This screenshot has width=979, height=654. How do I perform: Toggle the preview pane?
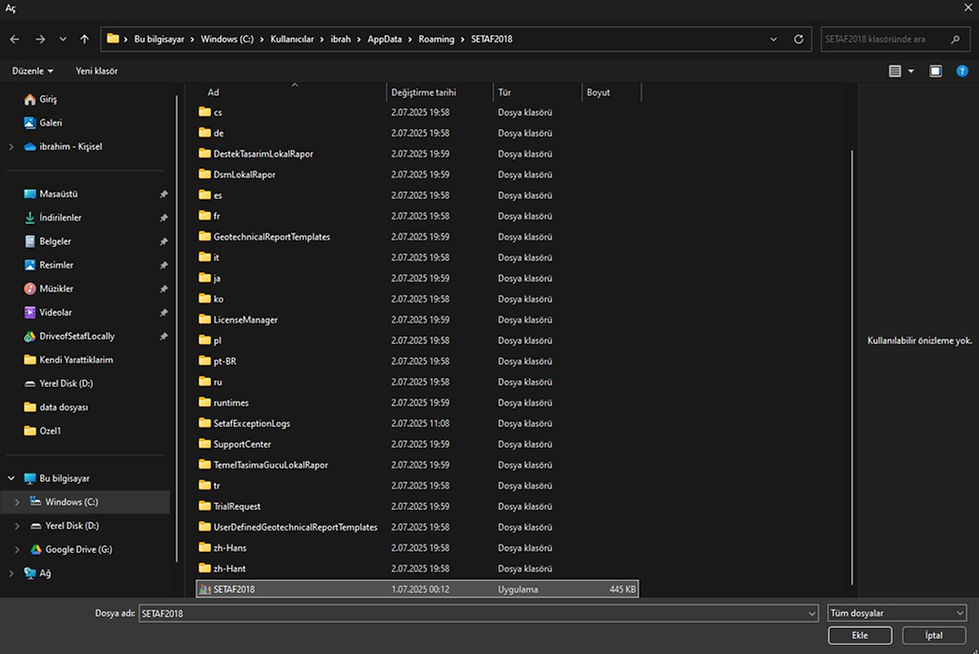935,71
